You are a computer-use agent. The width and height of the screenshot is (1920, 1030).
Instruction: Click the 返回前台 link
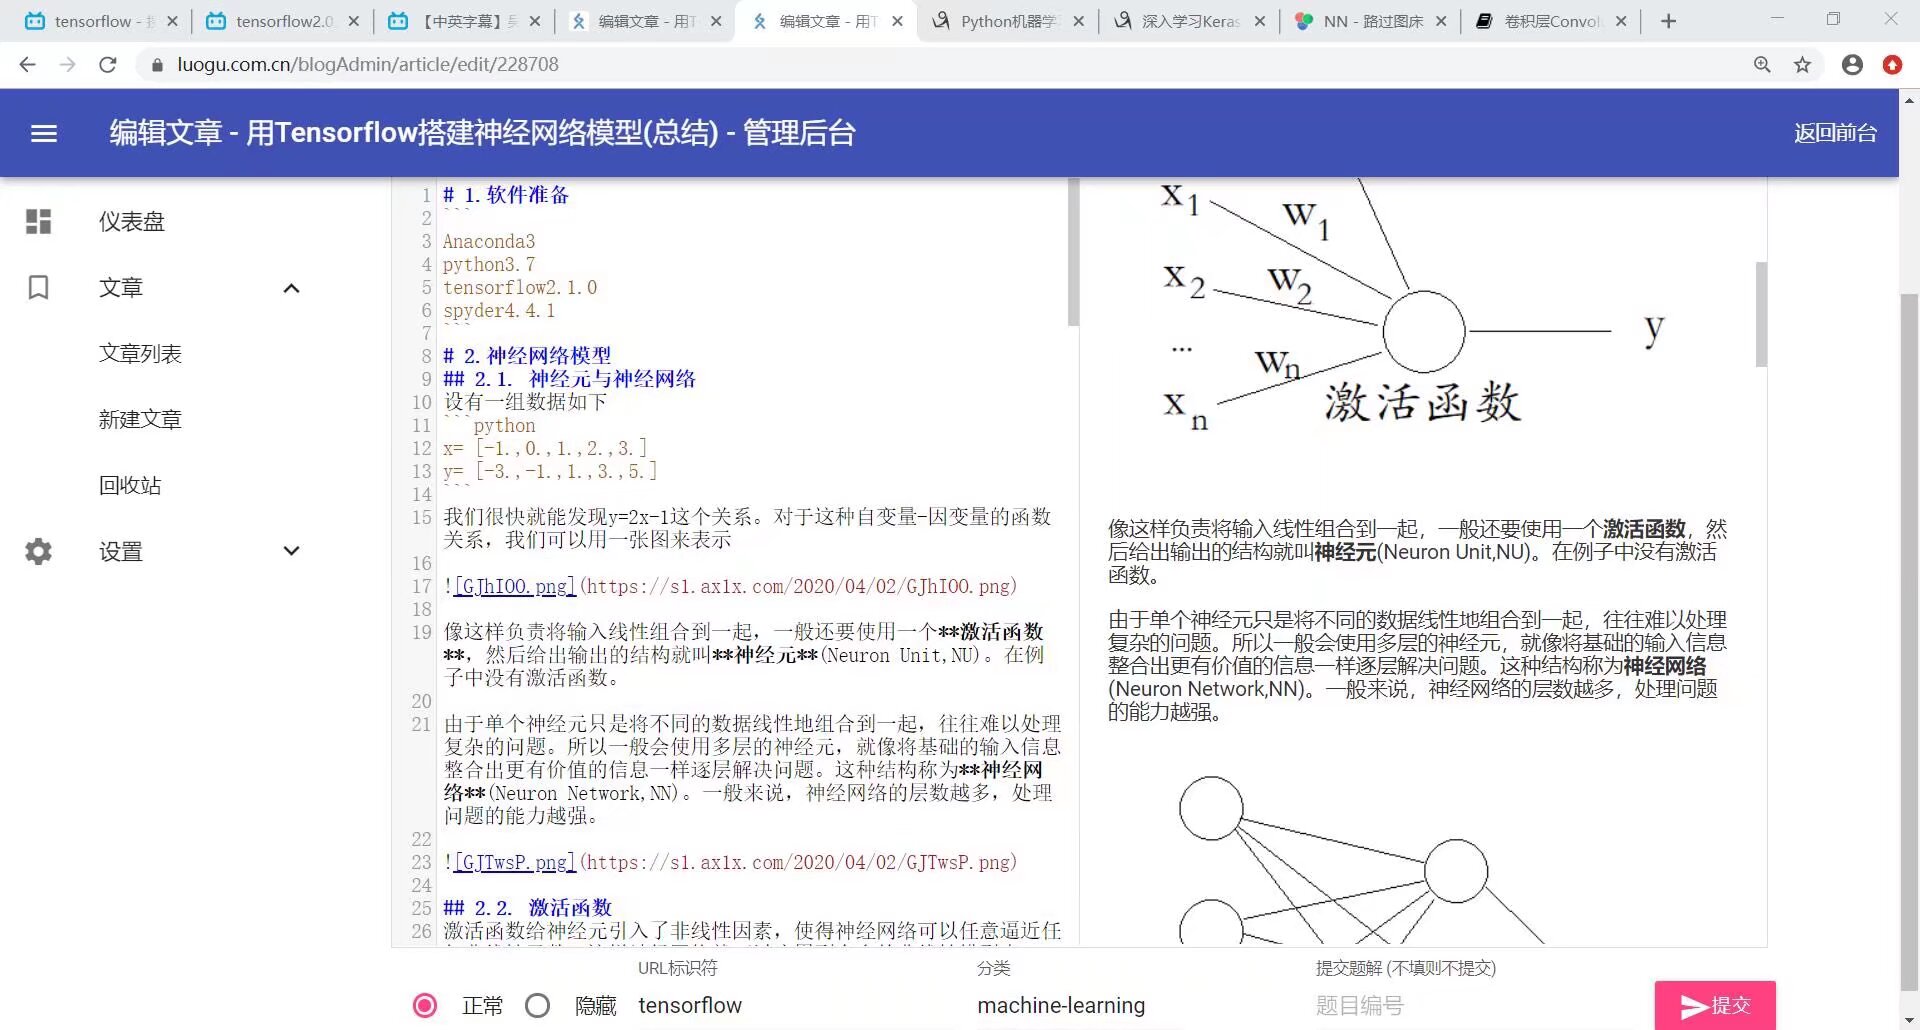click(x=1835, y=133)
